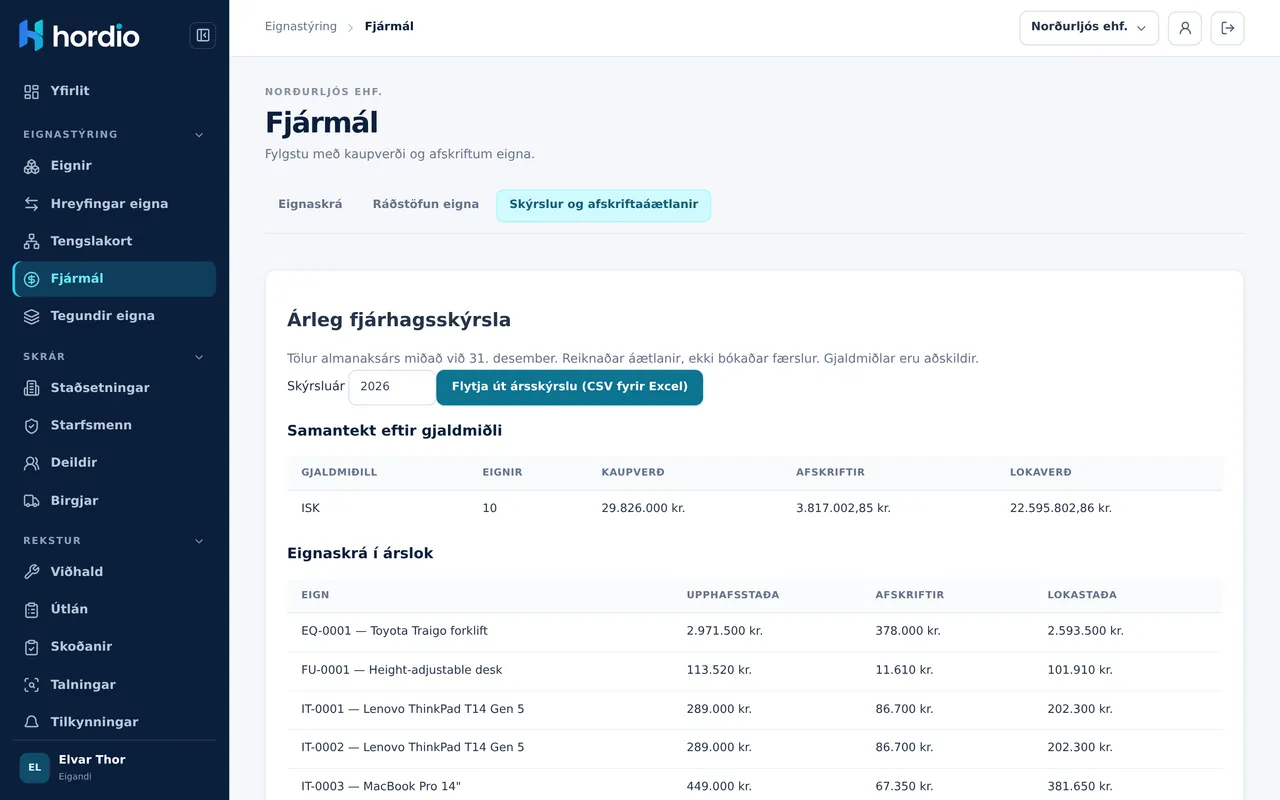Collapse the Rekstur sidebar section
Viewport: 1280px width, 800px height.
pyautogui.click(x=199, y=541)
